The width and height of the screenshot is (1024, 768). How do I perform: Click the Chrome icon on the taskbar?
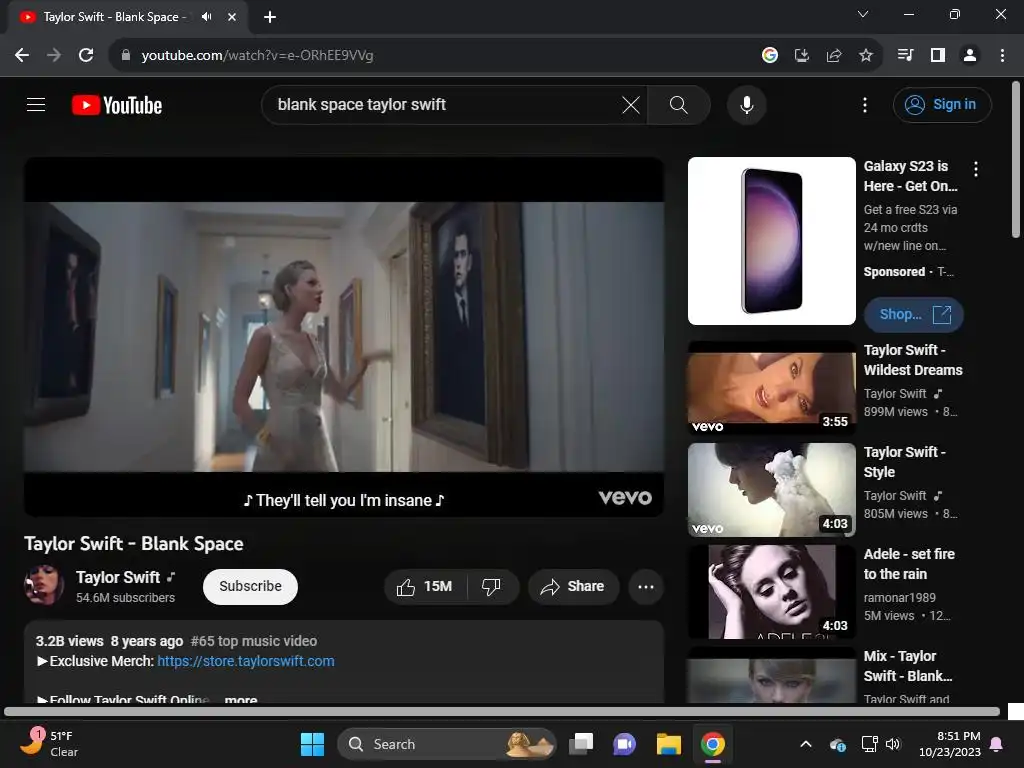pyautogui.click(x=712, y=744)
